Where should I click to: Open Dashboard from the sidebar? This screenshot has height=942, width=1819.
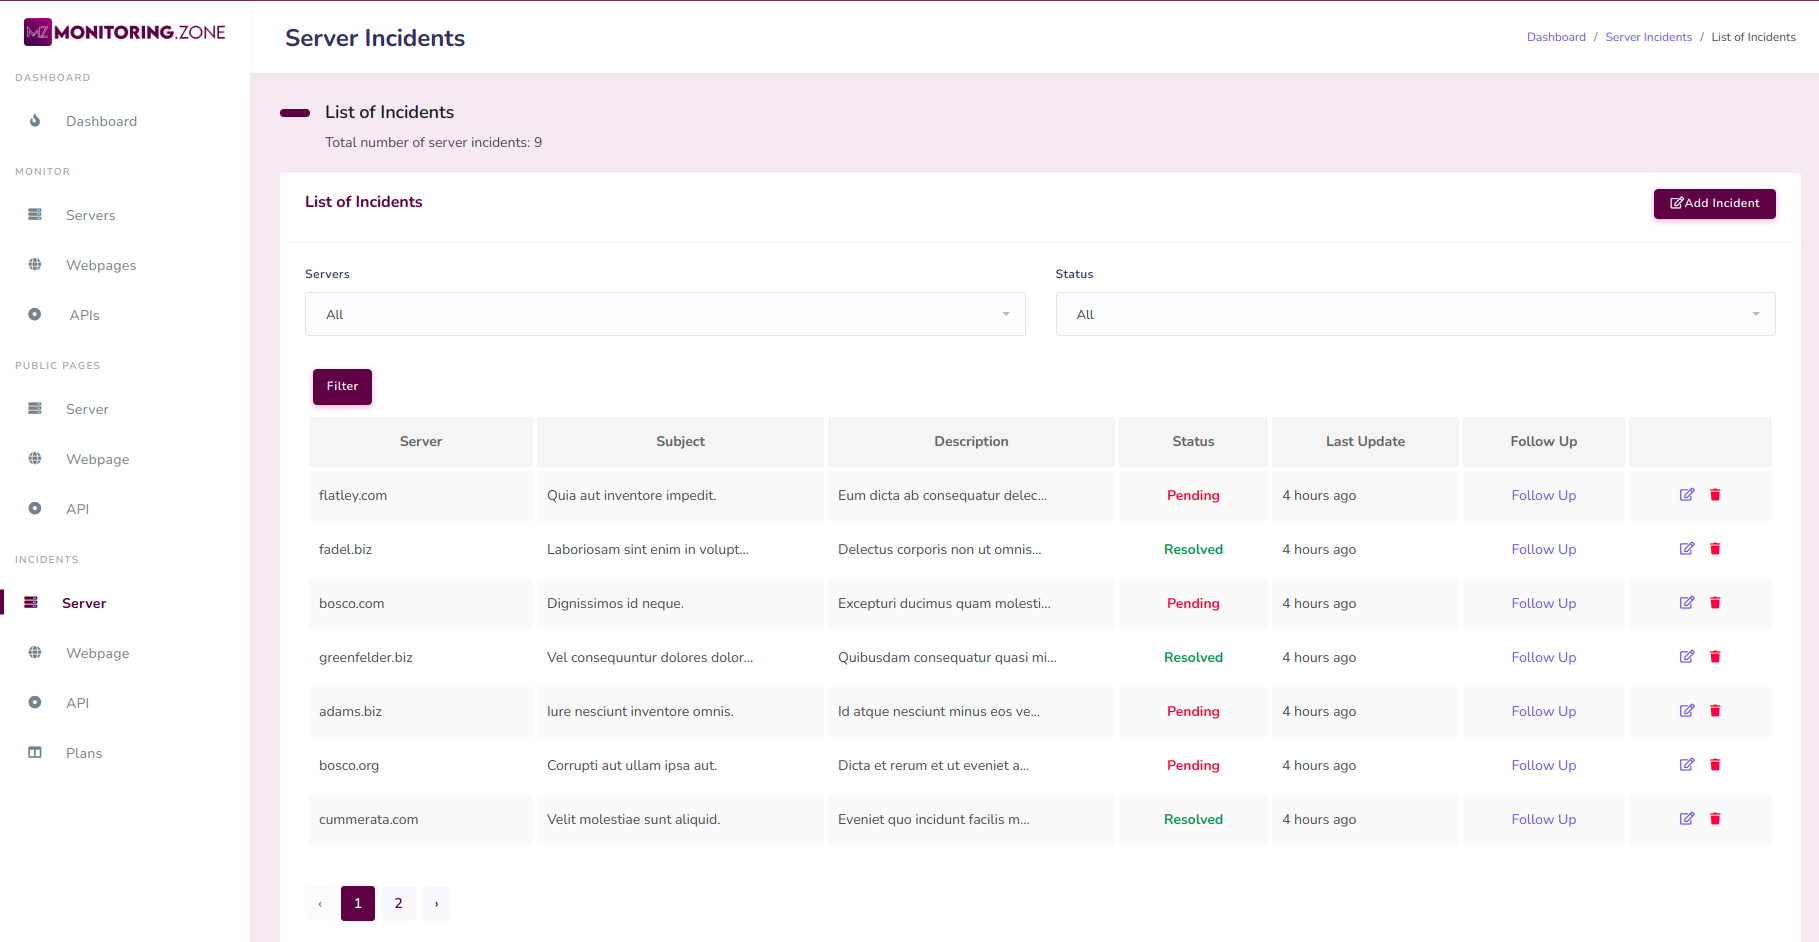pos(101,121)
